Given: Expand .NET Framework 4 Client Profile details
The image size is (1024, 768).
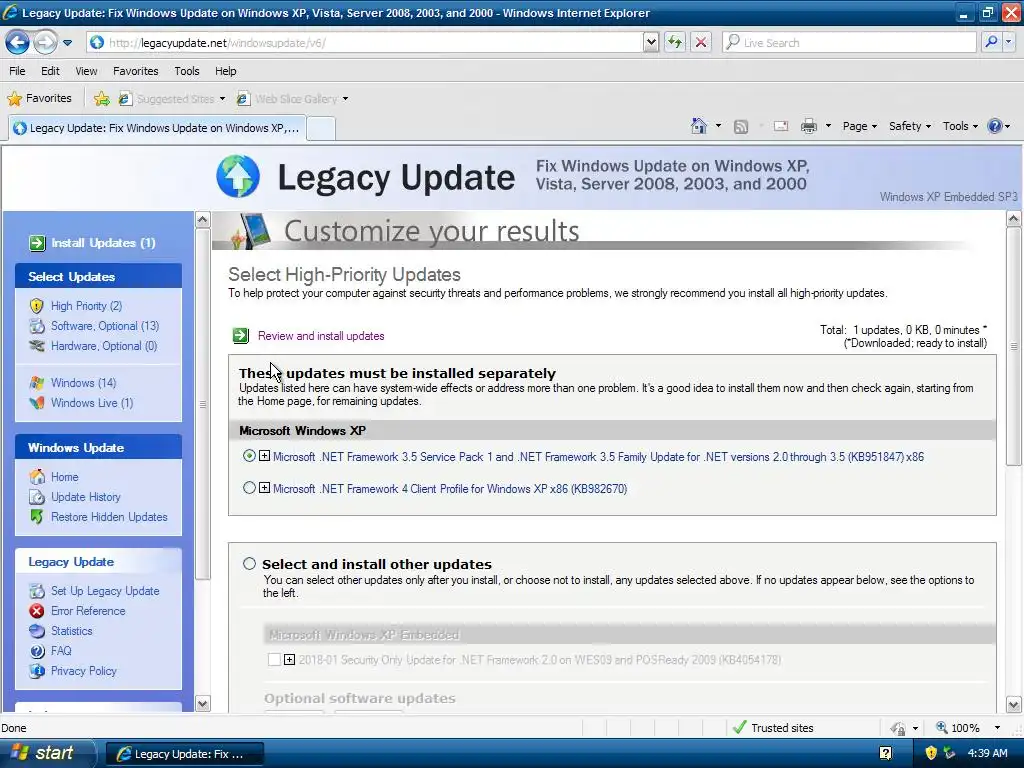Looking at the screenshot, I should pyautogui.click(x=264, y=487).
